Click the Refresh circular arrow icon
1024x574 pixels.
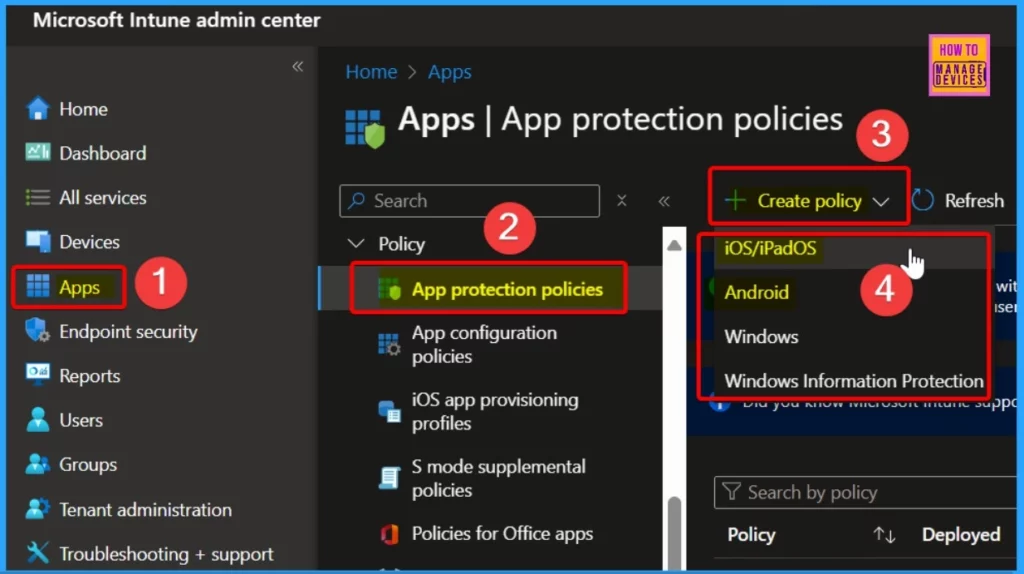coord(923,200)
